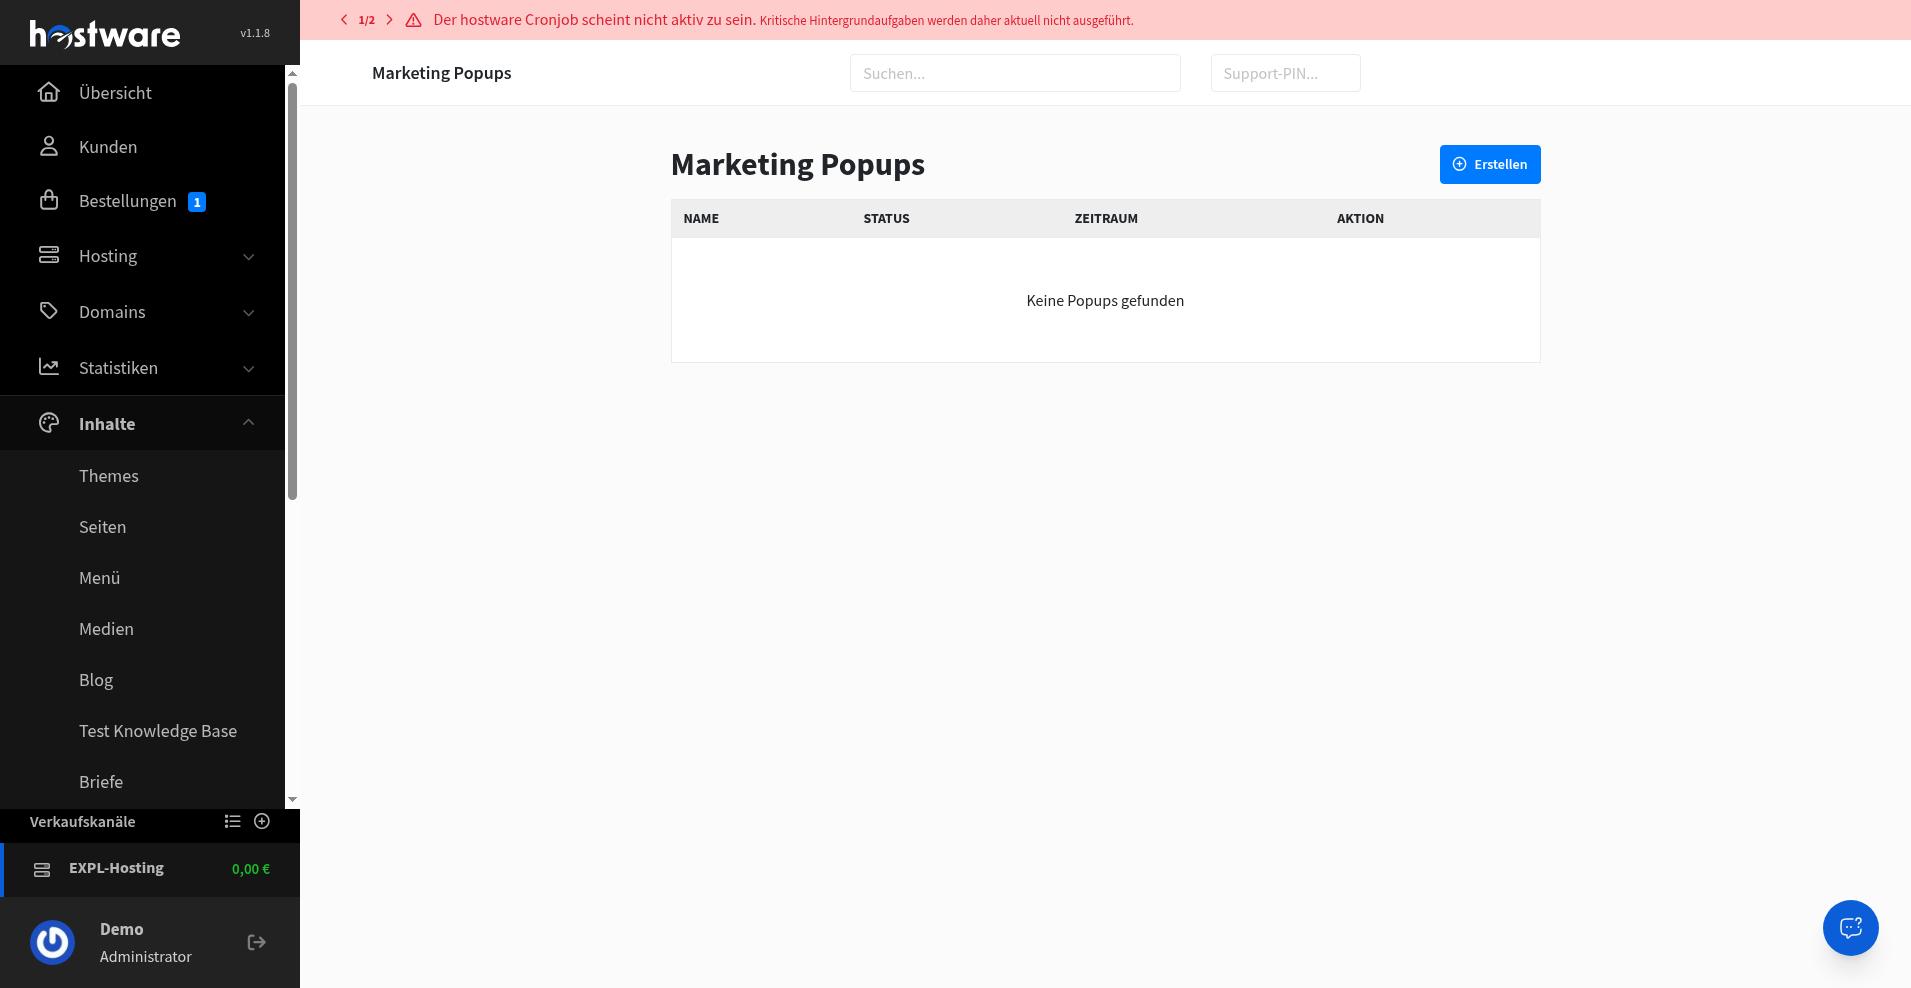Click the Administrator role text
This screenshot has height=988, width=1911.
click(146, 956)
